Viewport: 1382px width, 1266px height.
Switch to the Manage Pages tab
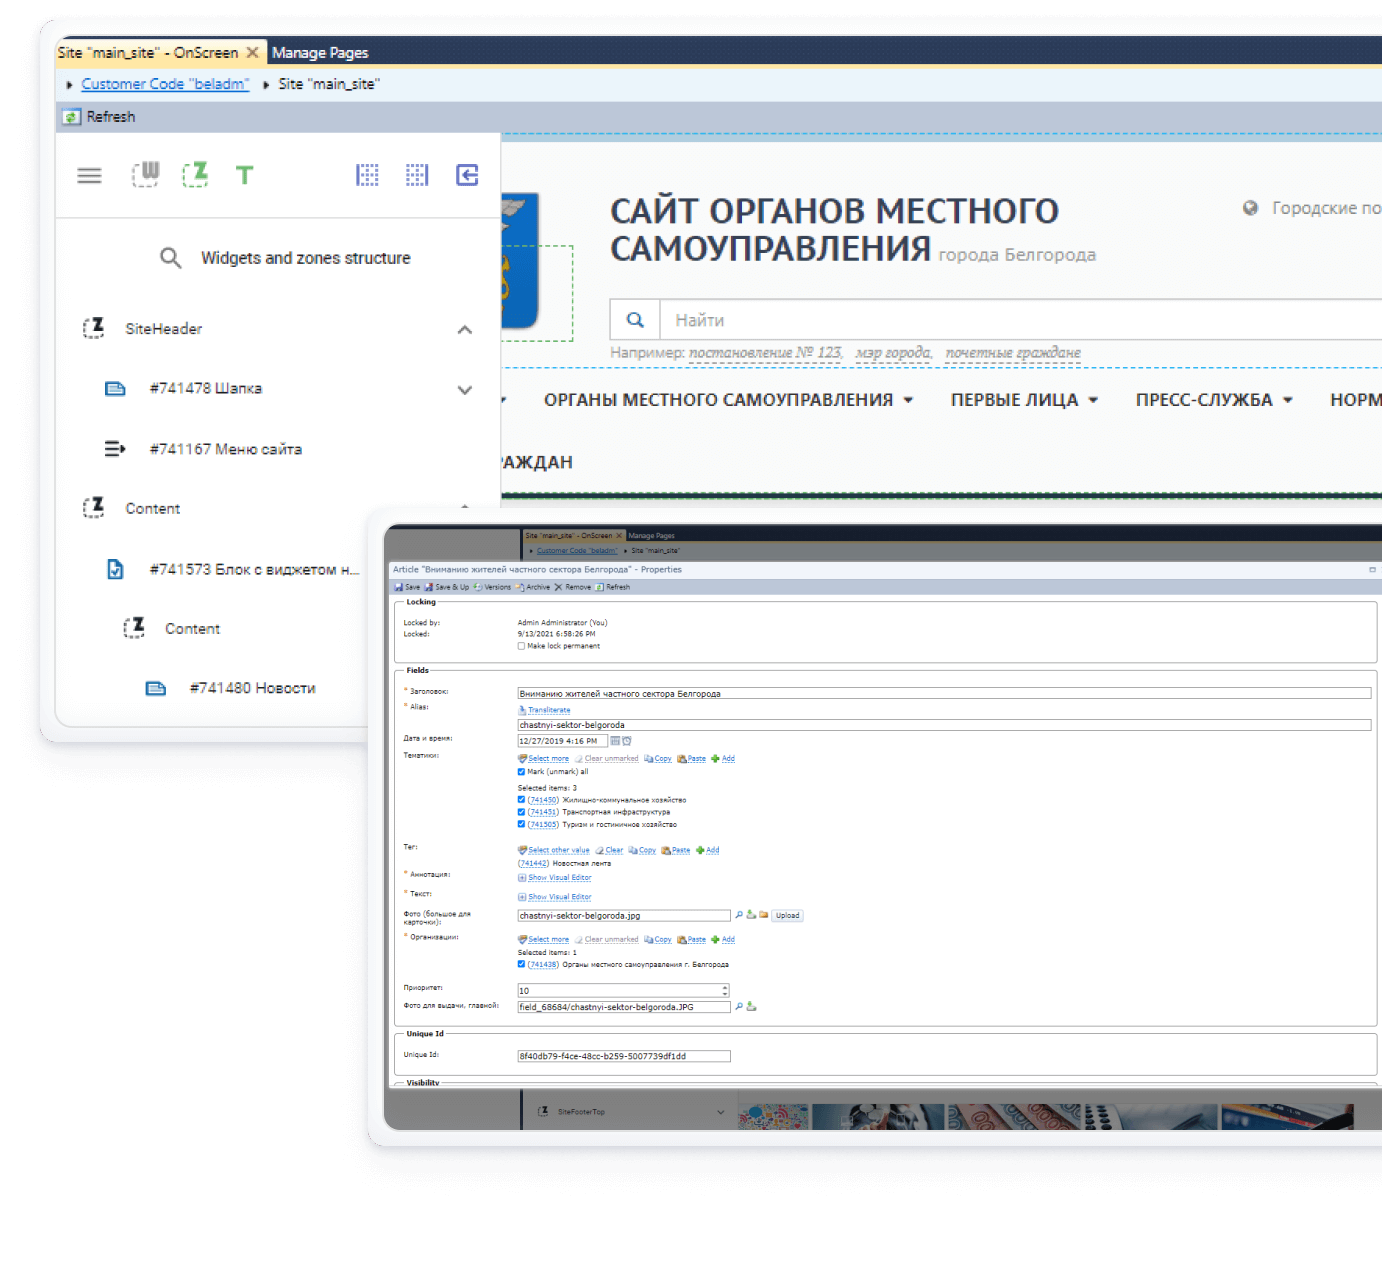[x=320, y=53]
